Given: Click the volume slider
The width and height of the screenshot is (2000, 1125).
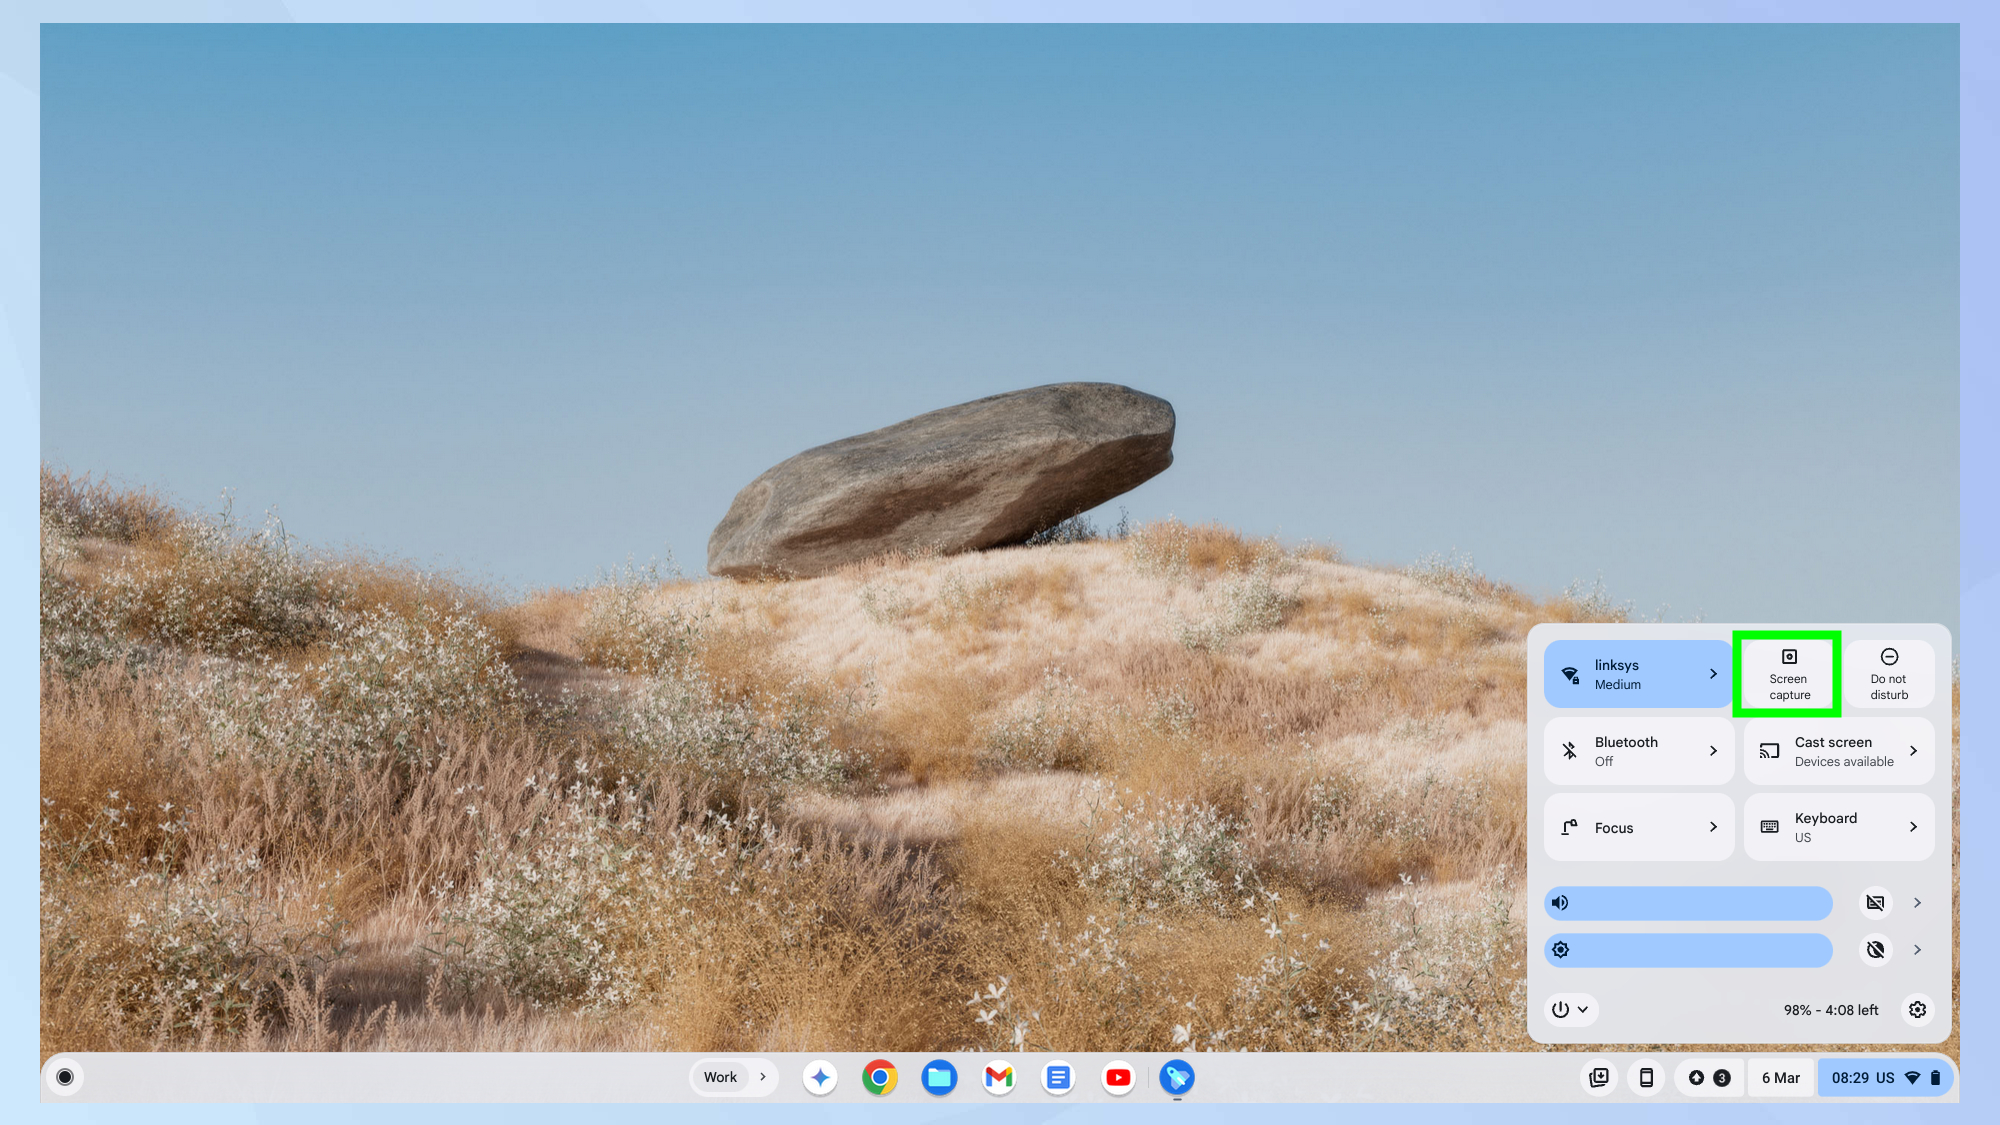Looking at the screenshot, I should pyautogui.click(x=1700, y=903).
